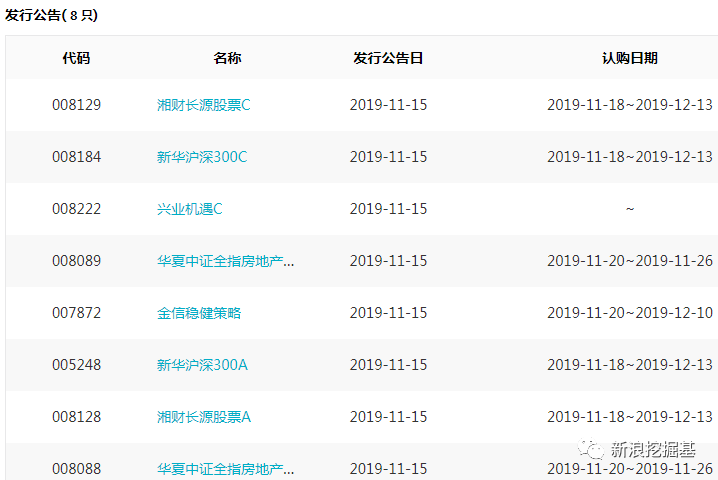
Task: Select fund code 007872
Action: [x=76, y=313]
